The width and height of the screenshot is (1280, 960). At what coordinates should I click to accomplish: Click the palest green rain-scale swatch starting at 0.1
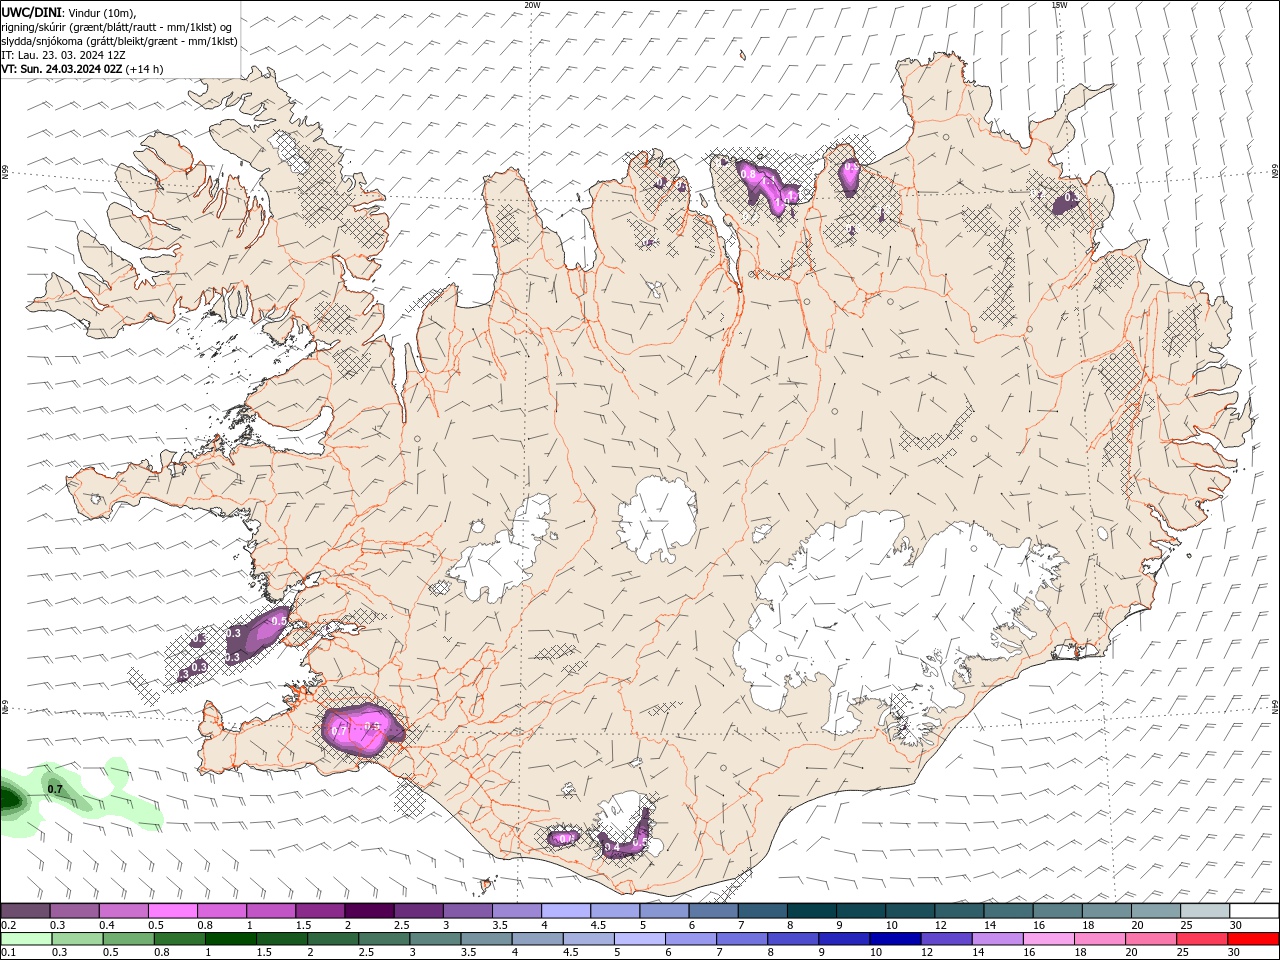26,939
